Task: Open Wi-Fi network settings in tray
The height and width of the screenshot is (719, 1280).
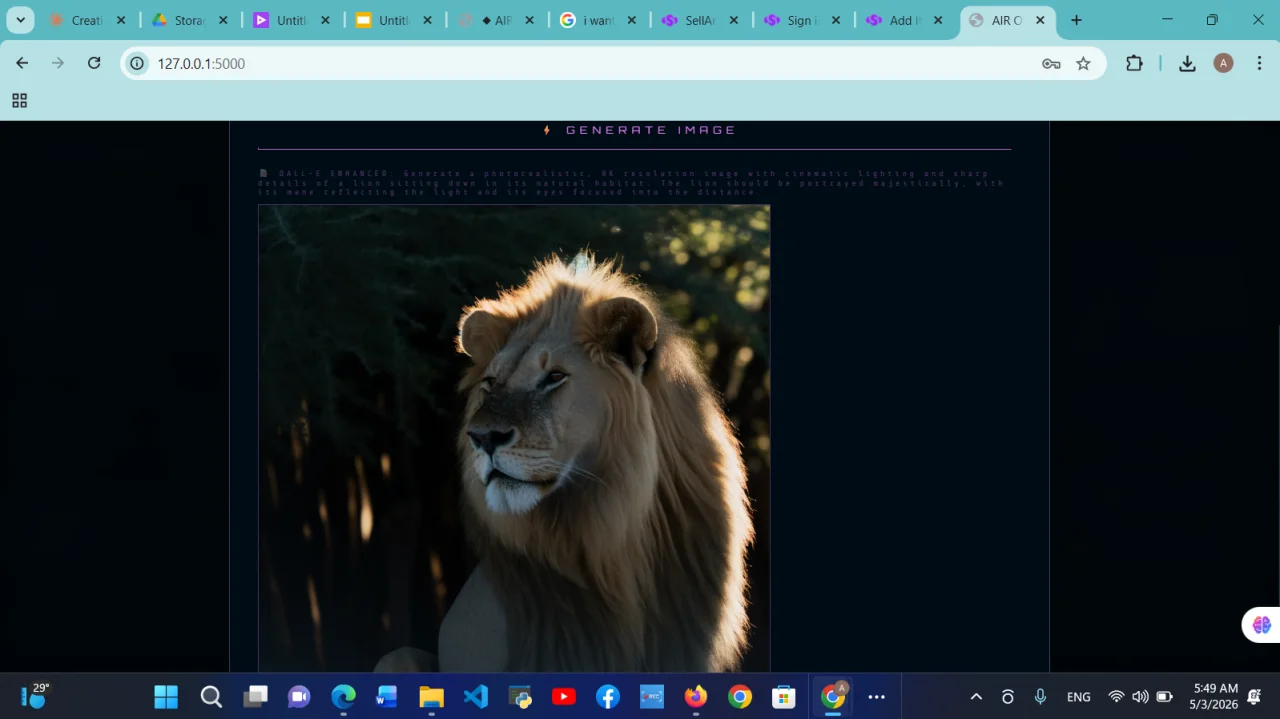Action: pos(1117,697)
